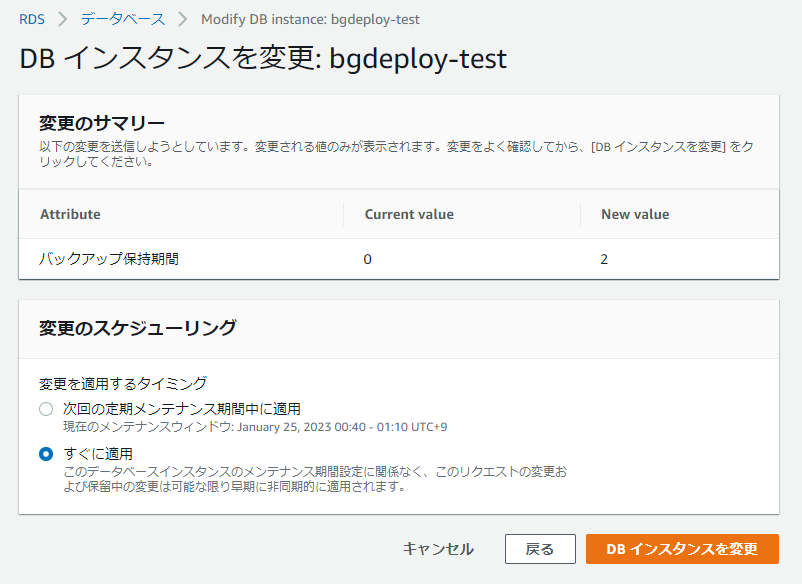802x584 pixels.
Task: Click the New value column header
Action: click(x=635, y=214)
